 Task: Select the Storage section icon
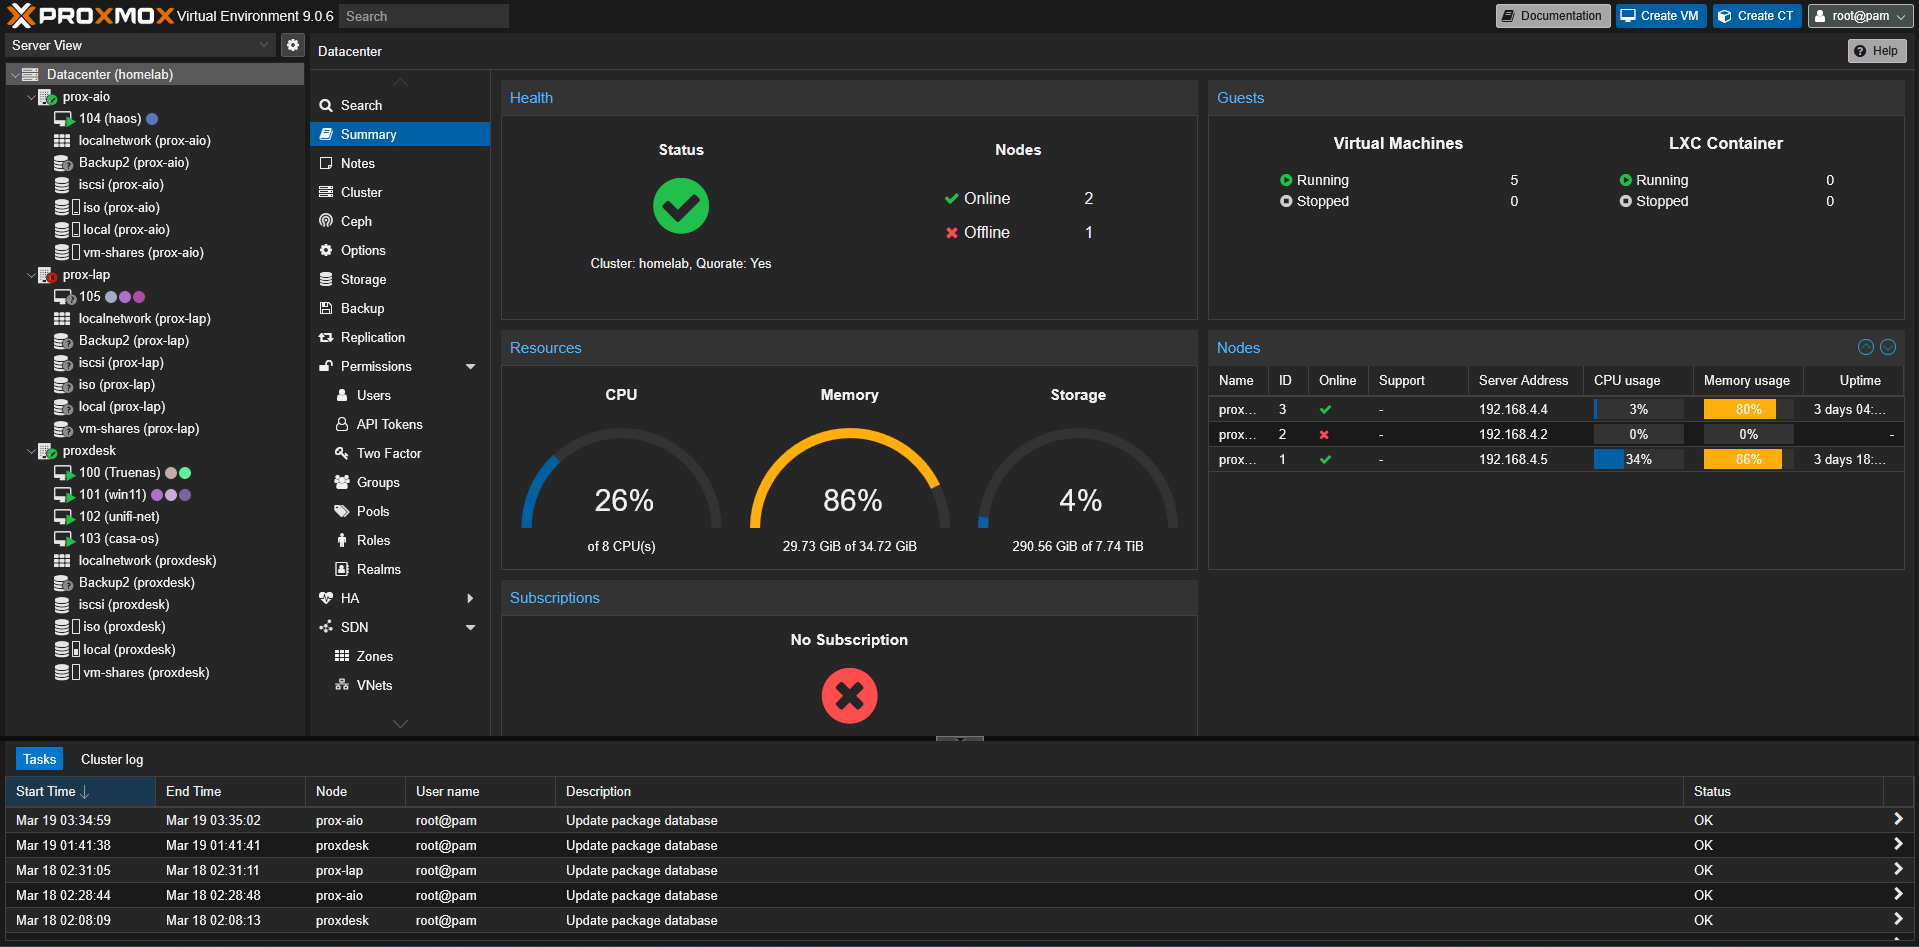click(x=328, y=279)
